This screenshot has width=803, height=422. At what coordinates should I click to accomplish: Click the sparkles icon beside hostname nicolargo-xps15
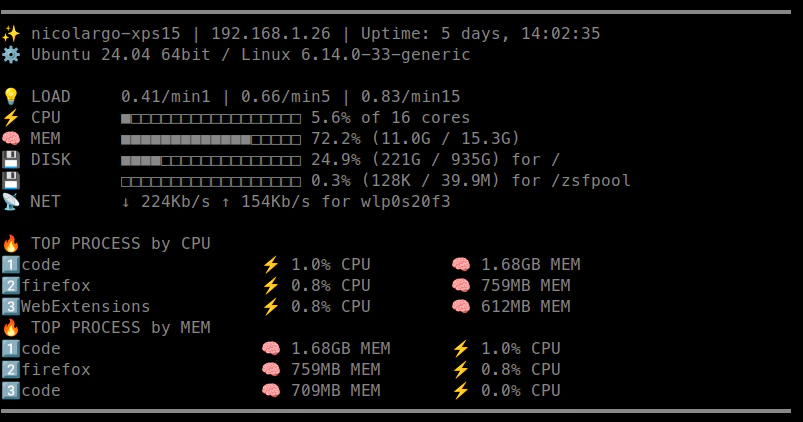coord(11,34)
